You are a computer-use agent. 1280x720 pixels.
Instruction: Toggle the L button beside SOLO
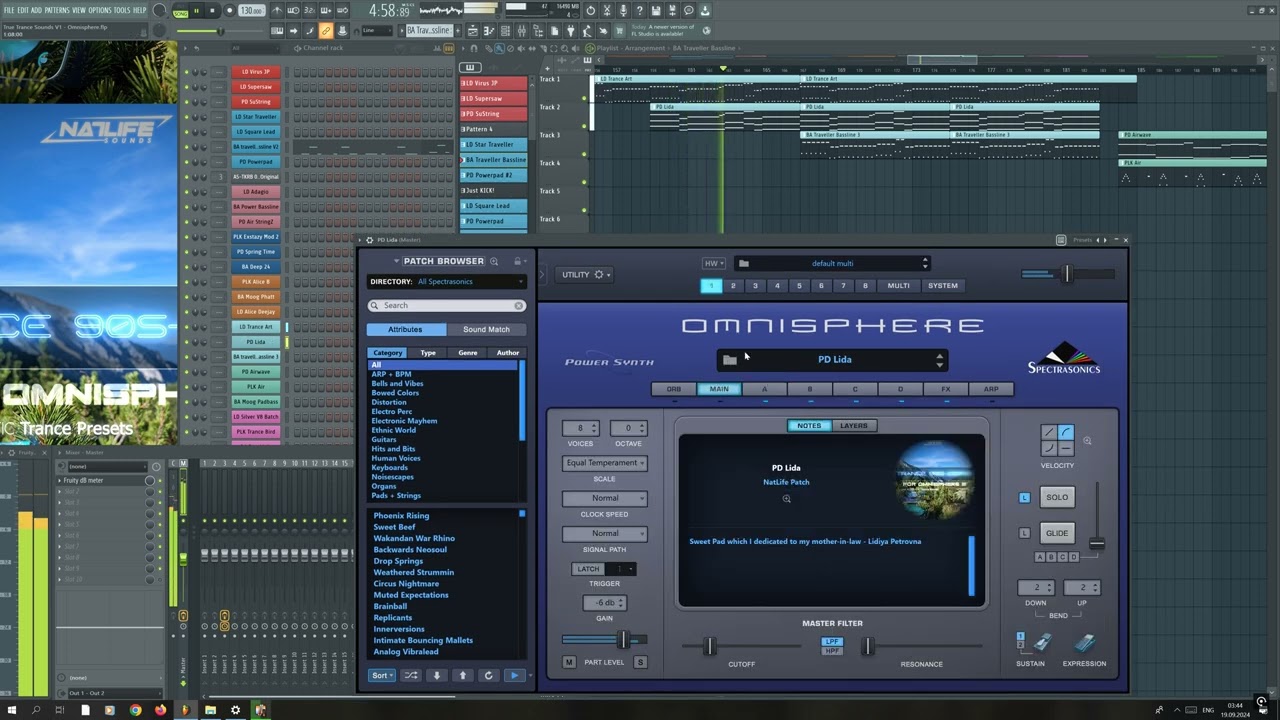(x=1024, y=497)
